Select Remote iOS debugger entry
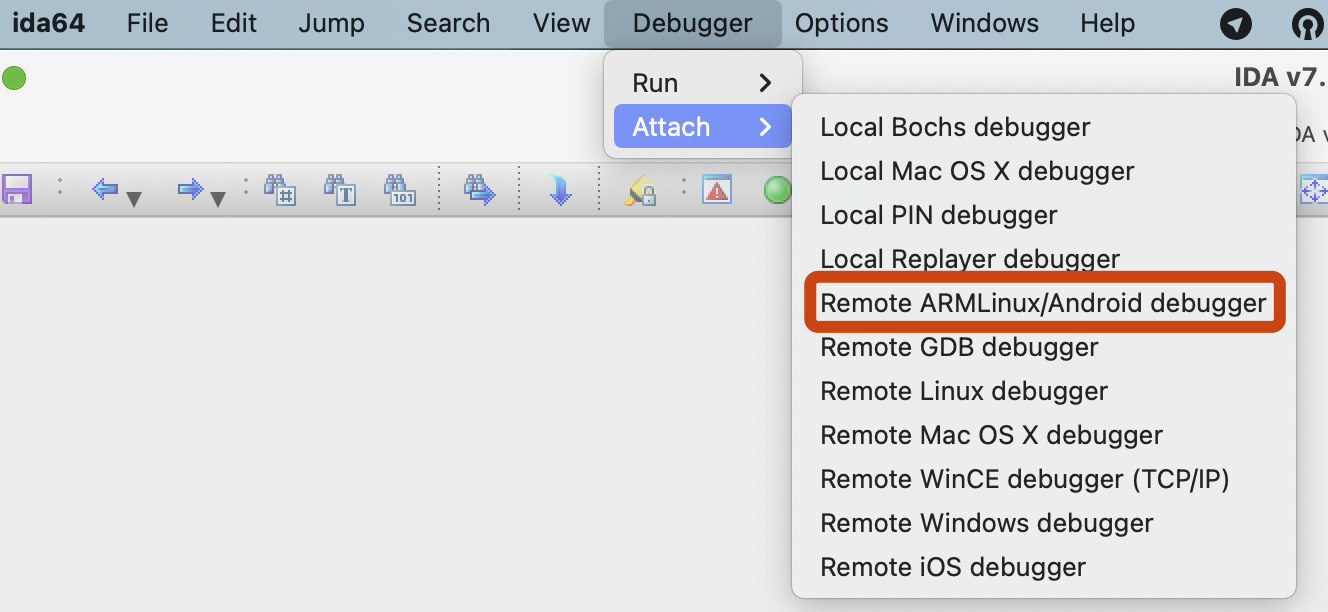Image resolution: width=1328 pixels, height=612 pixels. (952, 566)
